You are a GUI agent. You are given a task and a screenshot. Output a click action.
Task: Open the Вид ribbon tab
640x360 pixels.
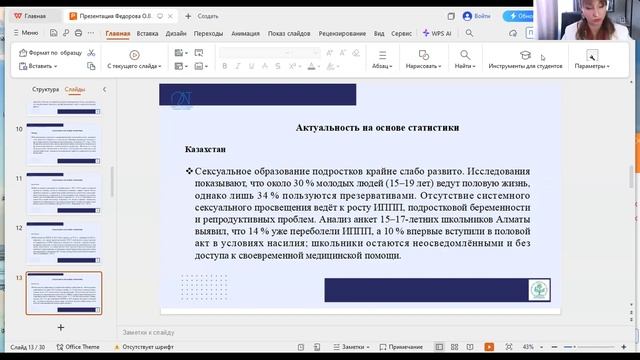[x=379, y=33]
